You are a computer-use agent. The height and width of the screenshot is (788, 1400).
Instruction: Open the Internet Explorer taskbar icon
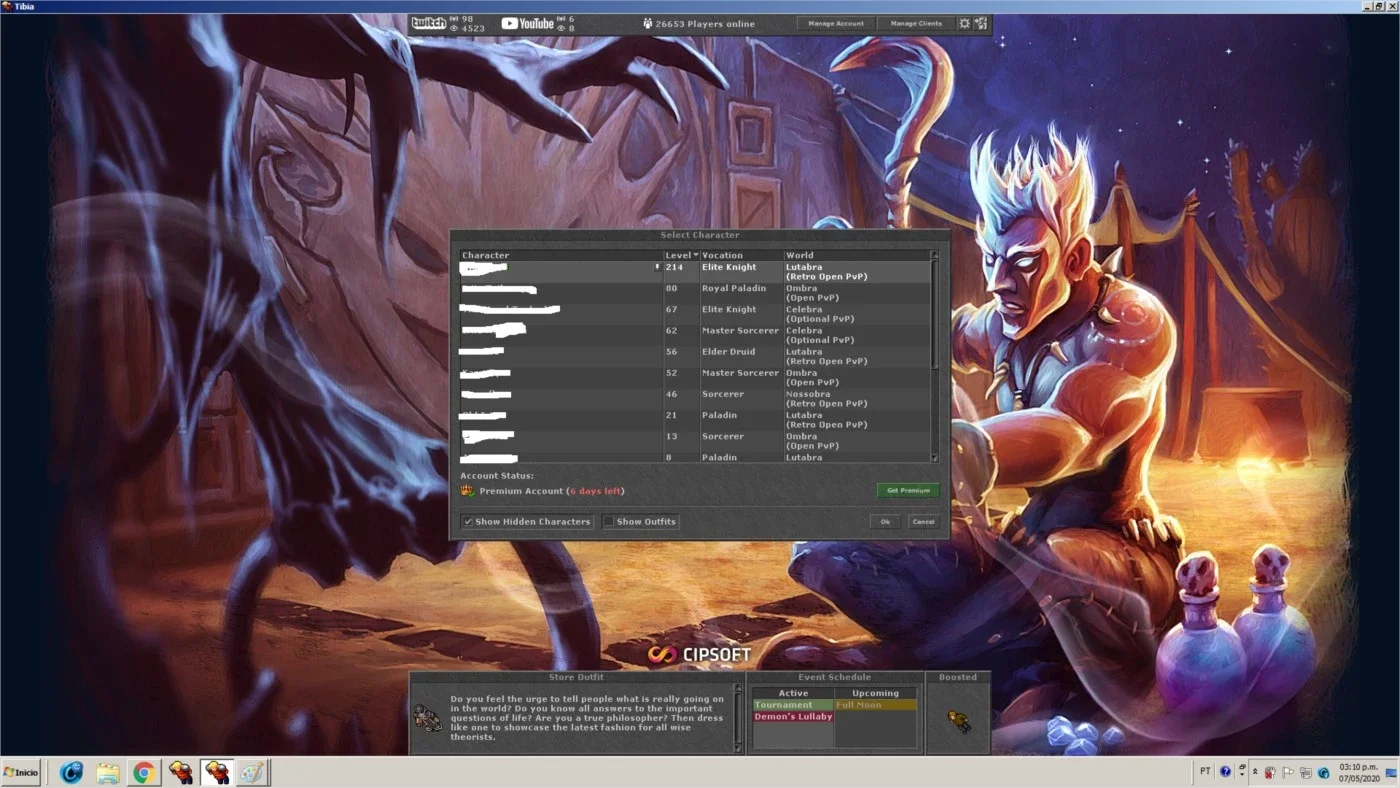coord(71,772)
